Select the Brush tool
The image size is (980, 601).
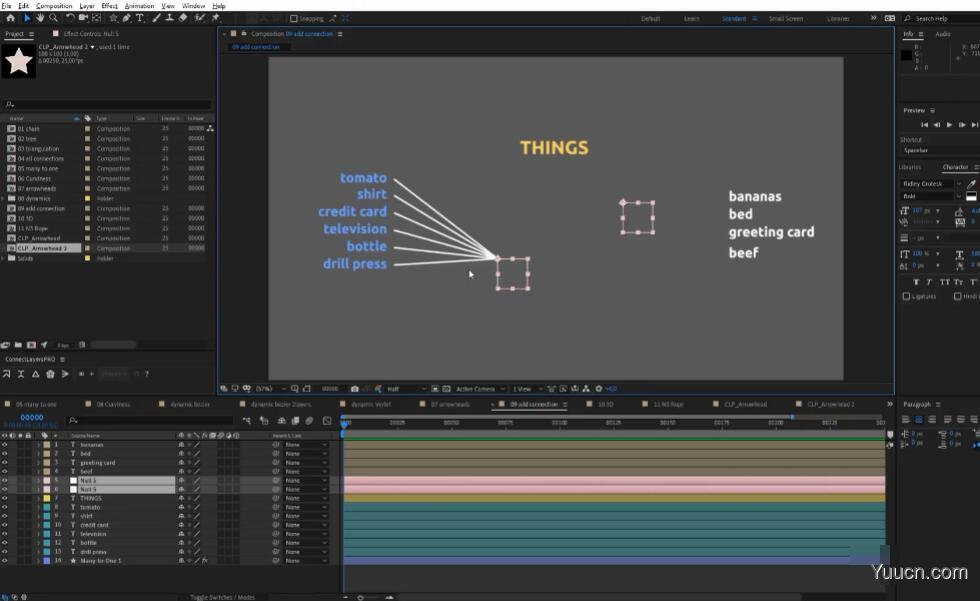click(156, 18)
